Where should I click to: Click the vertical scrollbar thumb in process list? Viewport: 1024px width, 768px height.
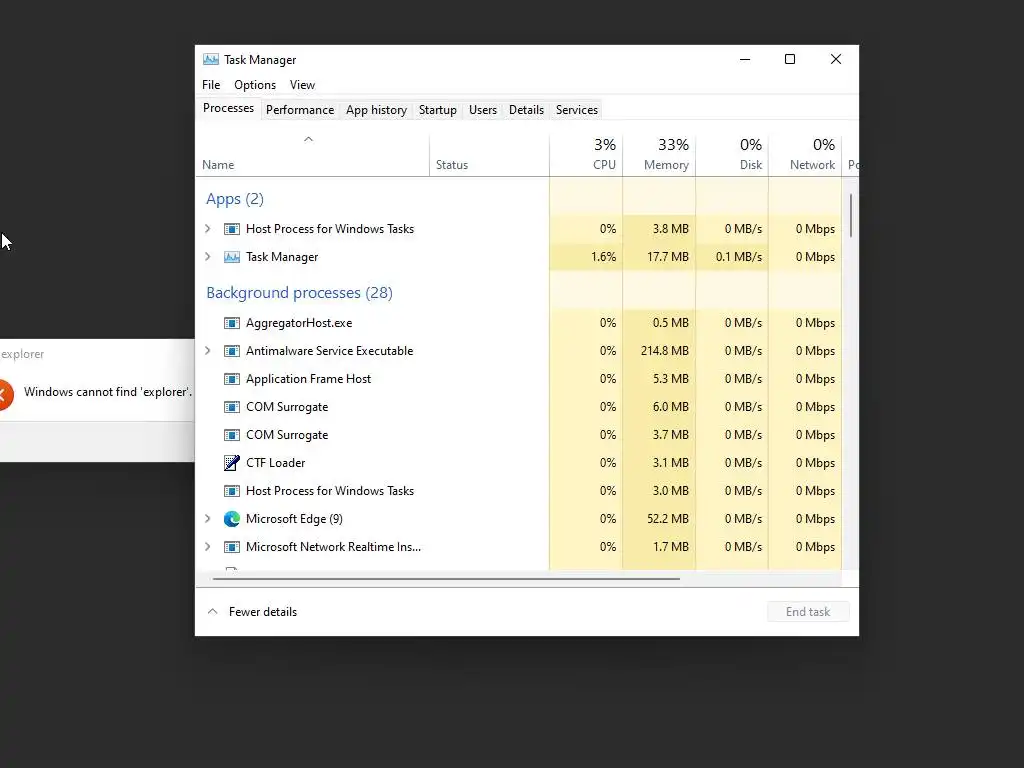click(850, 215)
